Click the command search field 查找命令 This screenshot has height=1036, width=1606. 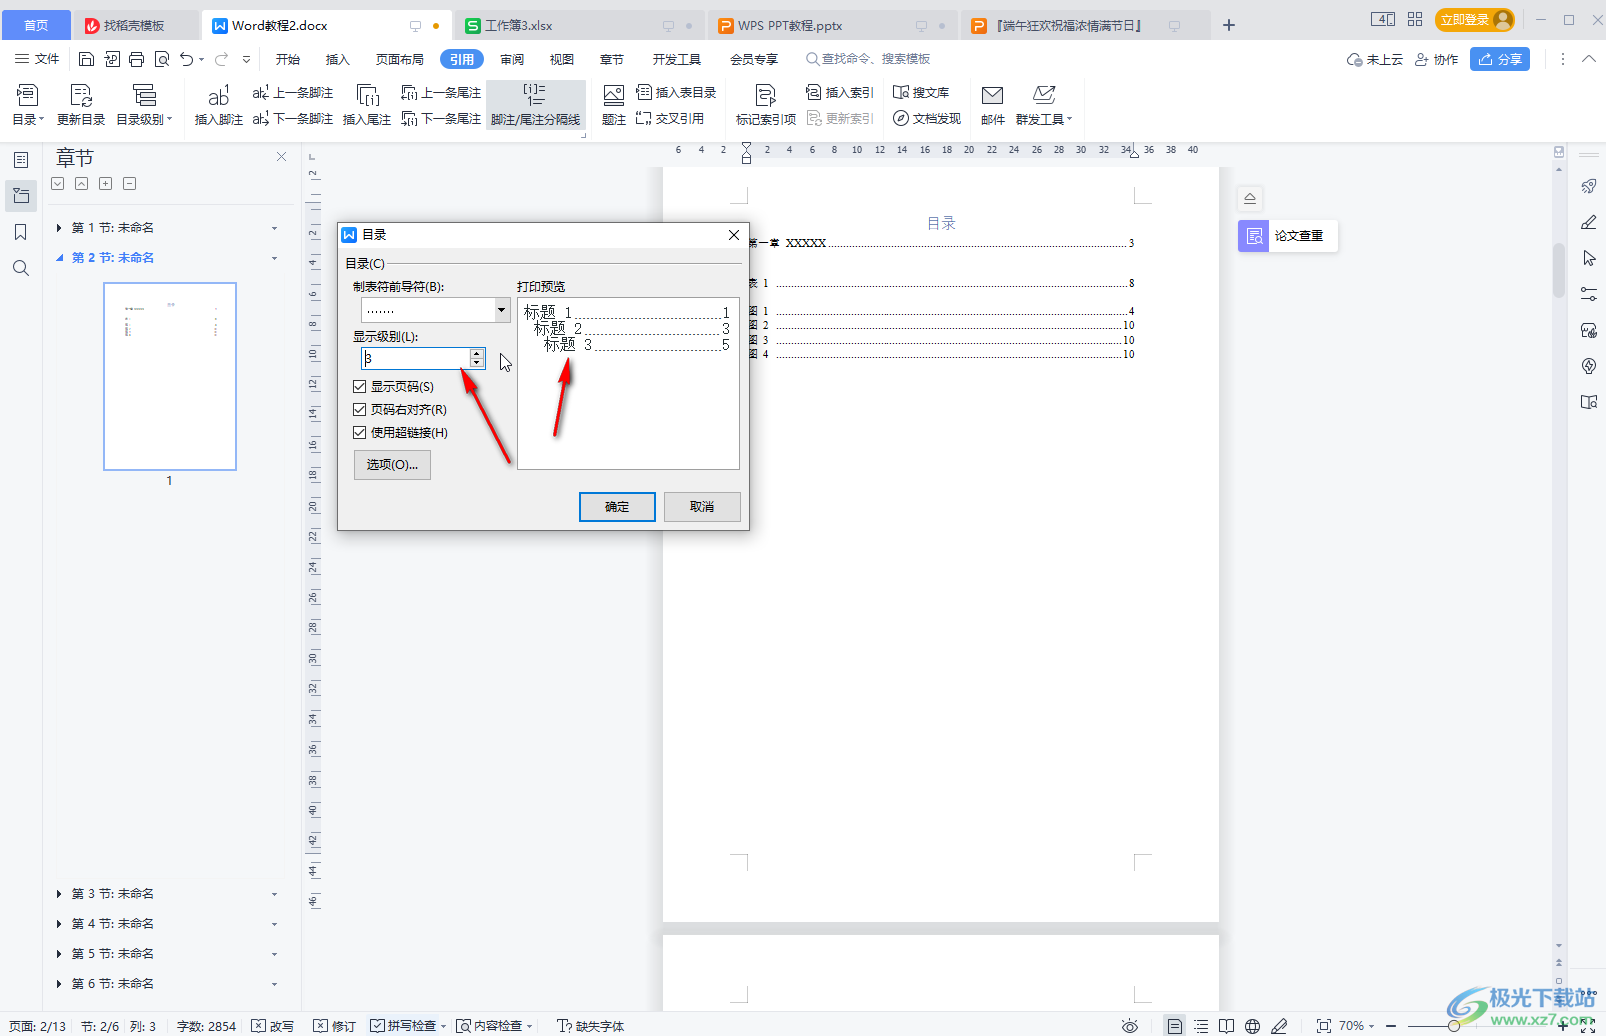[868, 60]
